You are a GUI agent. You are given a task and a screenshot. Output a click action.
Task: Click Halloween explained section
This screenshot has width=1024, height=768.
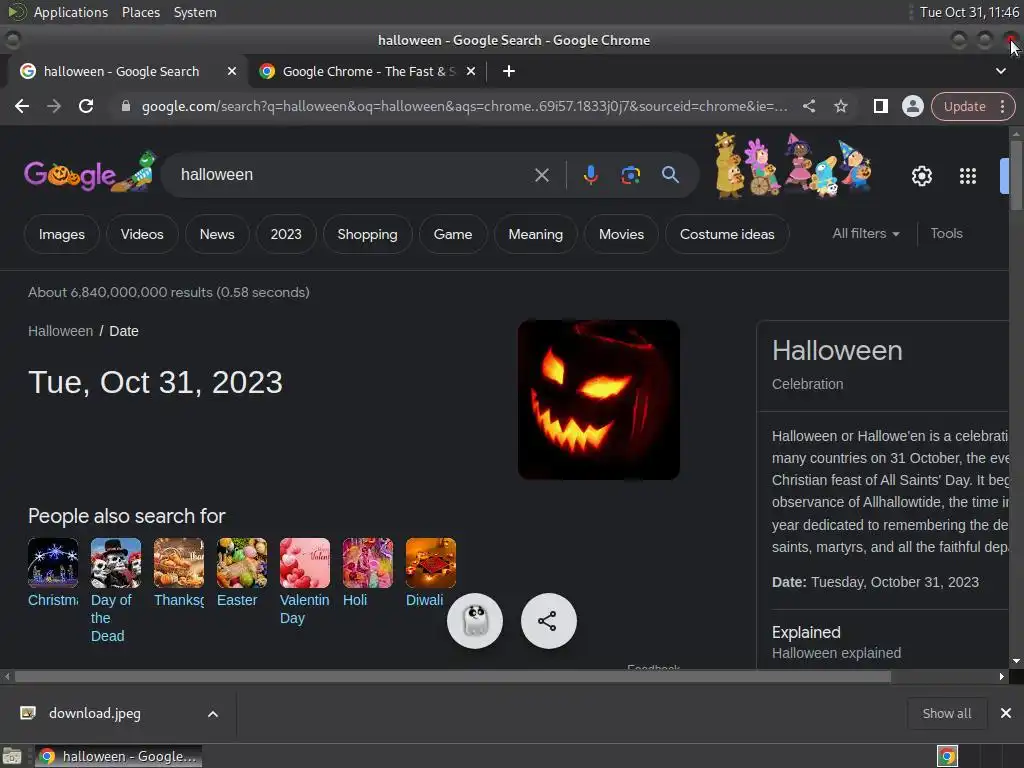click(836, 642)
